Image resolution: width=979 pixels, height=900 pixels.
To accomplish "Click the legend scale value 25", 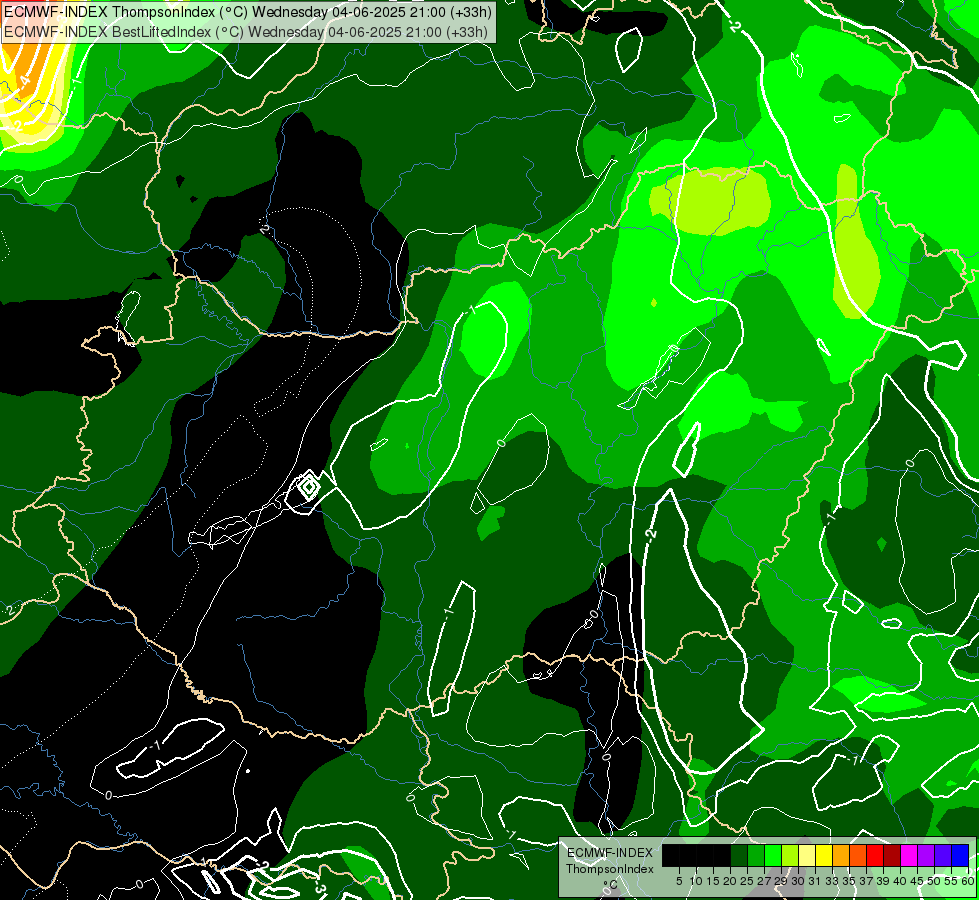I will (x=747, y=881).
